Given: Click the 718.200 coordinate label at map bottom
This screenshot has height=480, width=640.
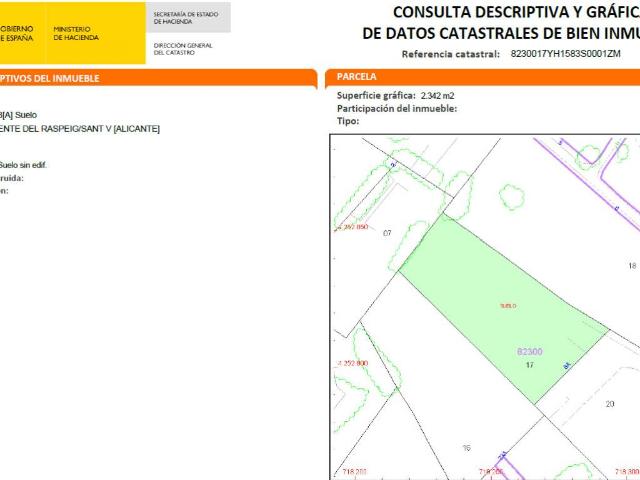Looking at the screenshot, I should [x=355, y=472].
